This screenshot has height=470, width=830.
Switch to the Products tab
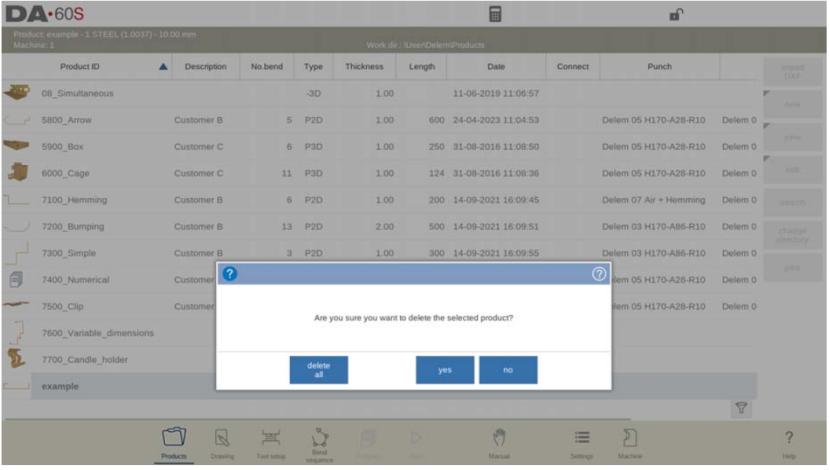(x=174, y=442)
